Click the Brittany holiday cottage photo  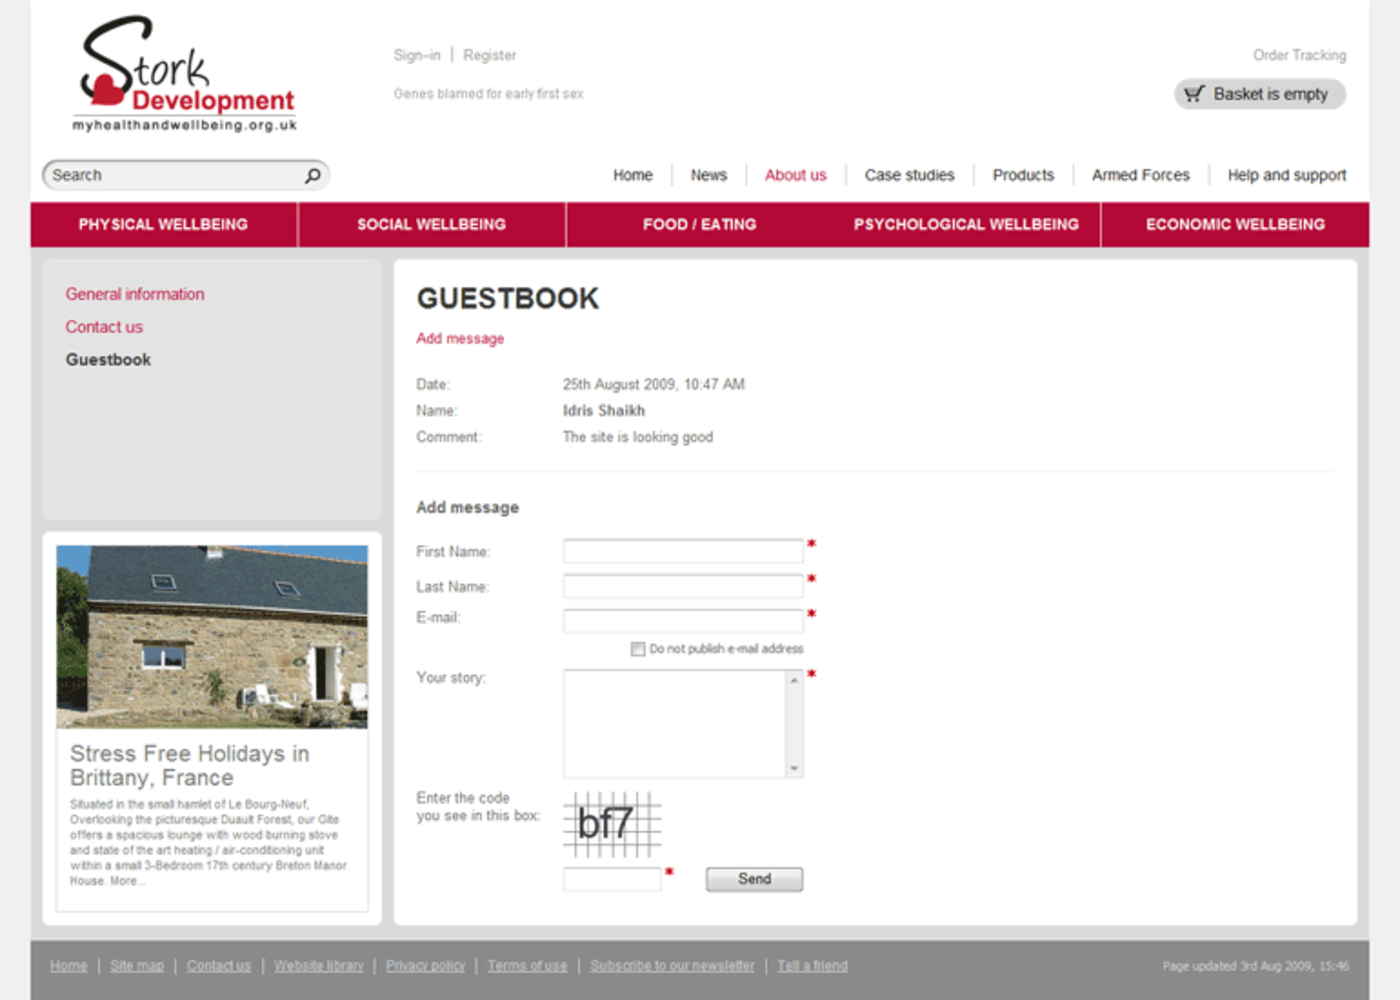(212, 636)
